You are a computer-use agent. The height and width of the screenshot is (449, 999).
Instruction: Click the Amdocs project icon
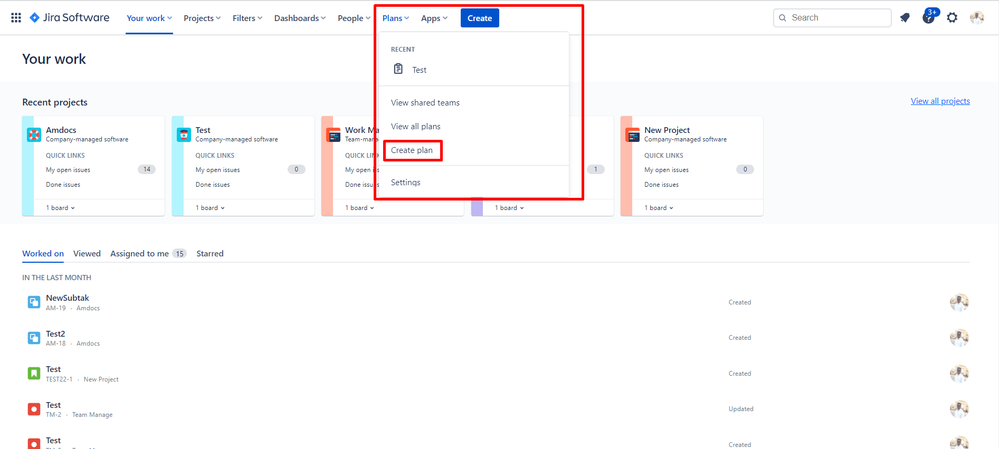click(34, 135)
